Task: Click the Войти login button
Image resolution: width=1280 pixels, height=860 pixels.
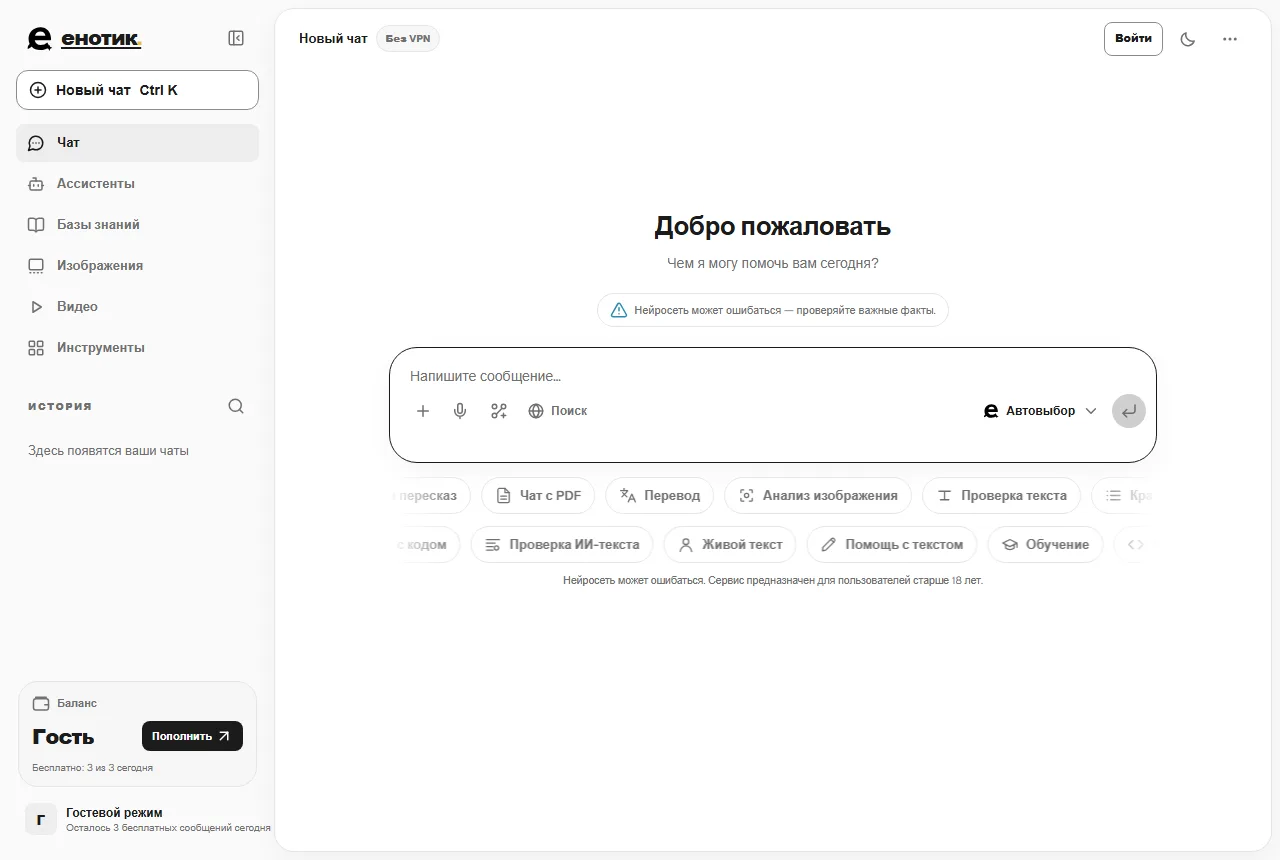Action: tap(1133, 39)
